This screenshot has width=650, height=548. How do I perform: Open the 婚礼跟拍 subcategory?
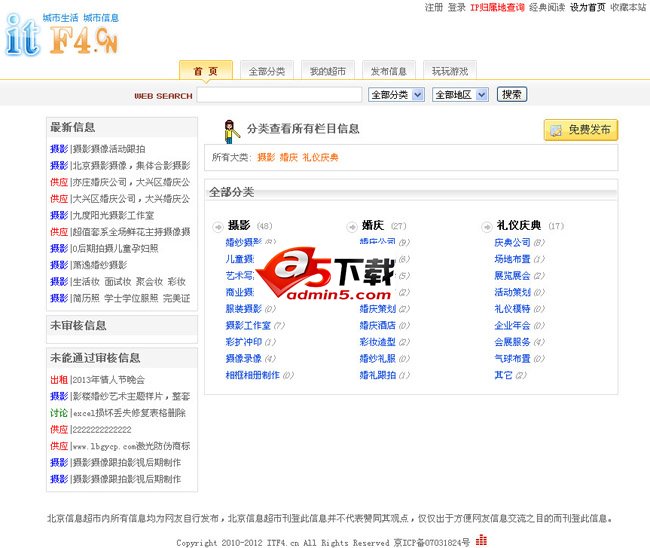tap(378, 375)
